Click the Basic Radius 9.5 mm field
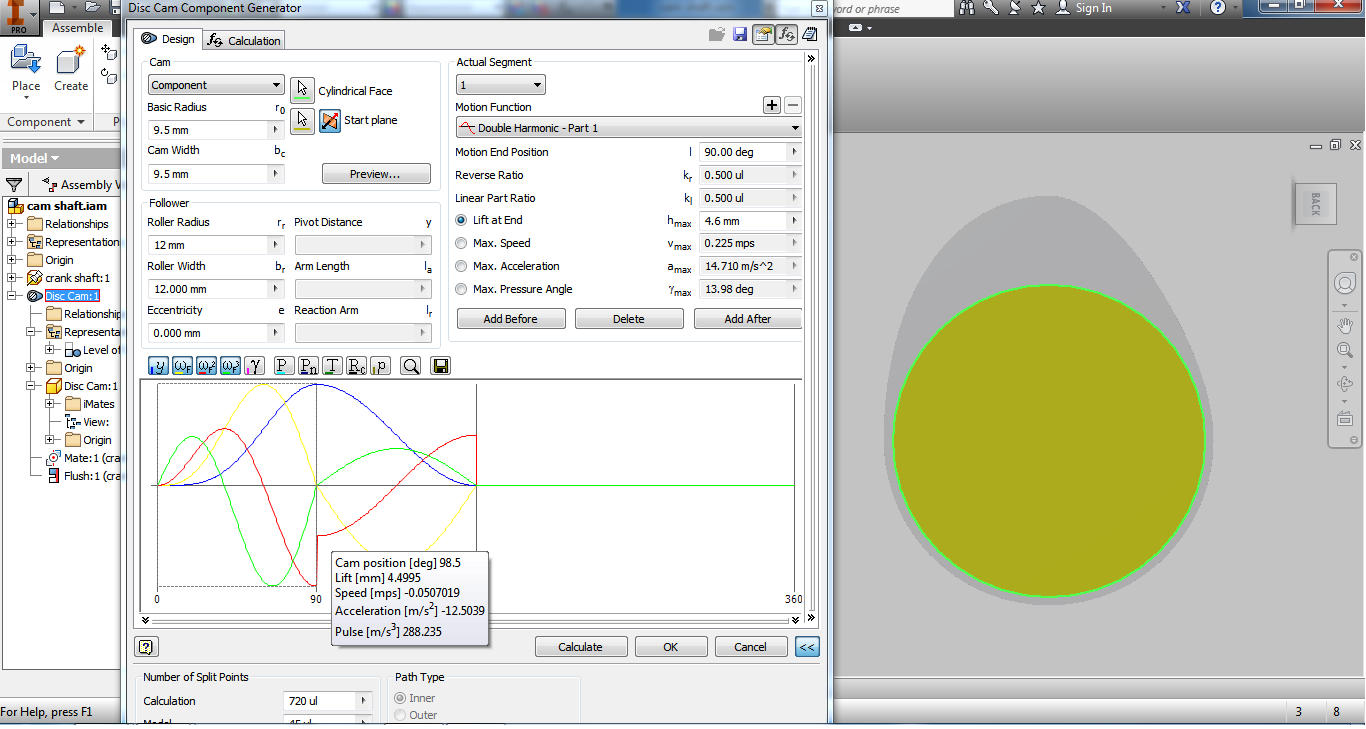1366x729 pixels. coord(216,130)
